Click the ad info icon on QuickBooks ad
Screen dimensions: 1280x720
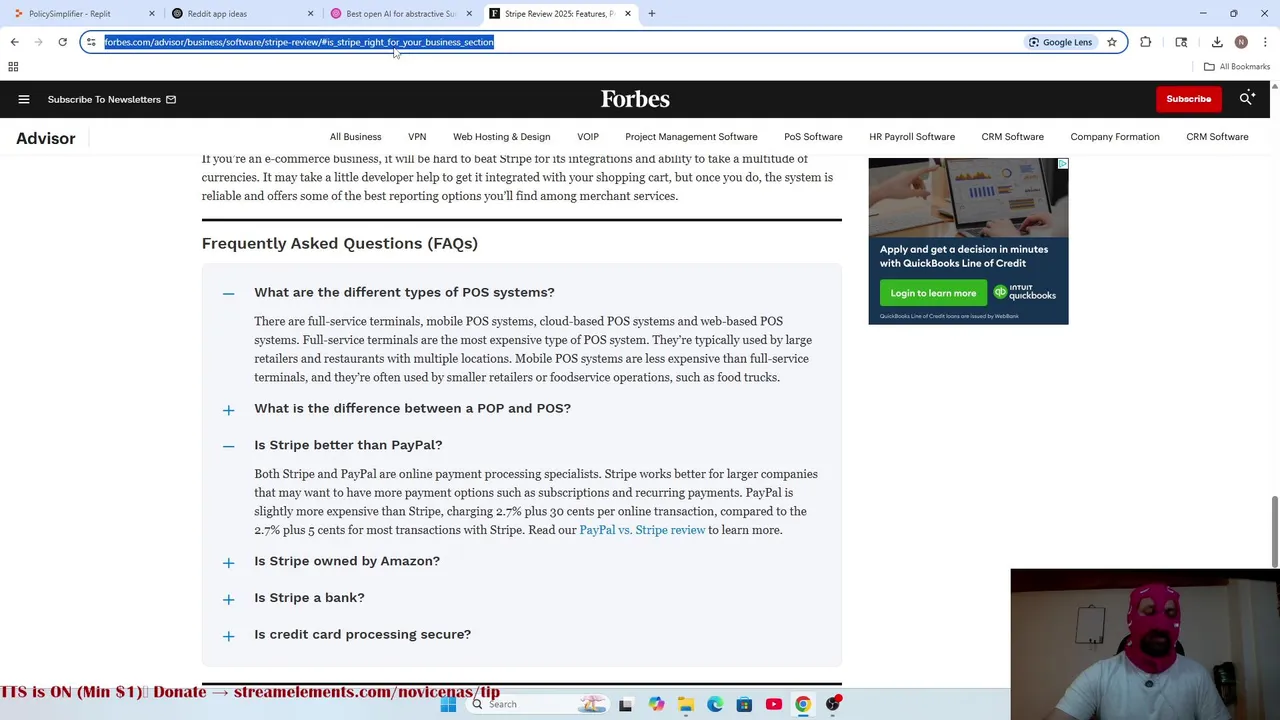click(x=1062, y=164)
